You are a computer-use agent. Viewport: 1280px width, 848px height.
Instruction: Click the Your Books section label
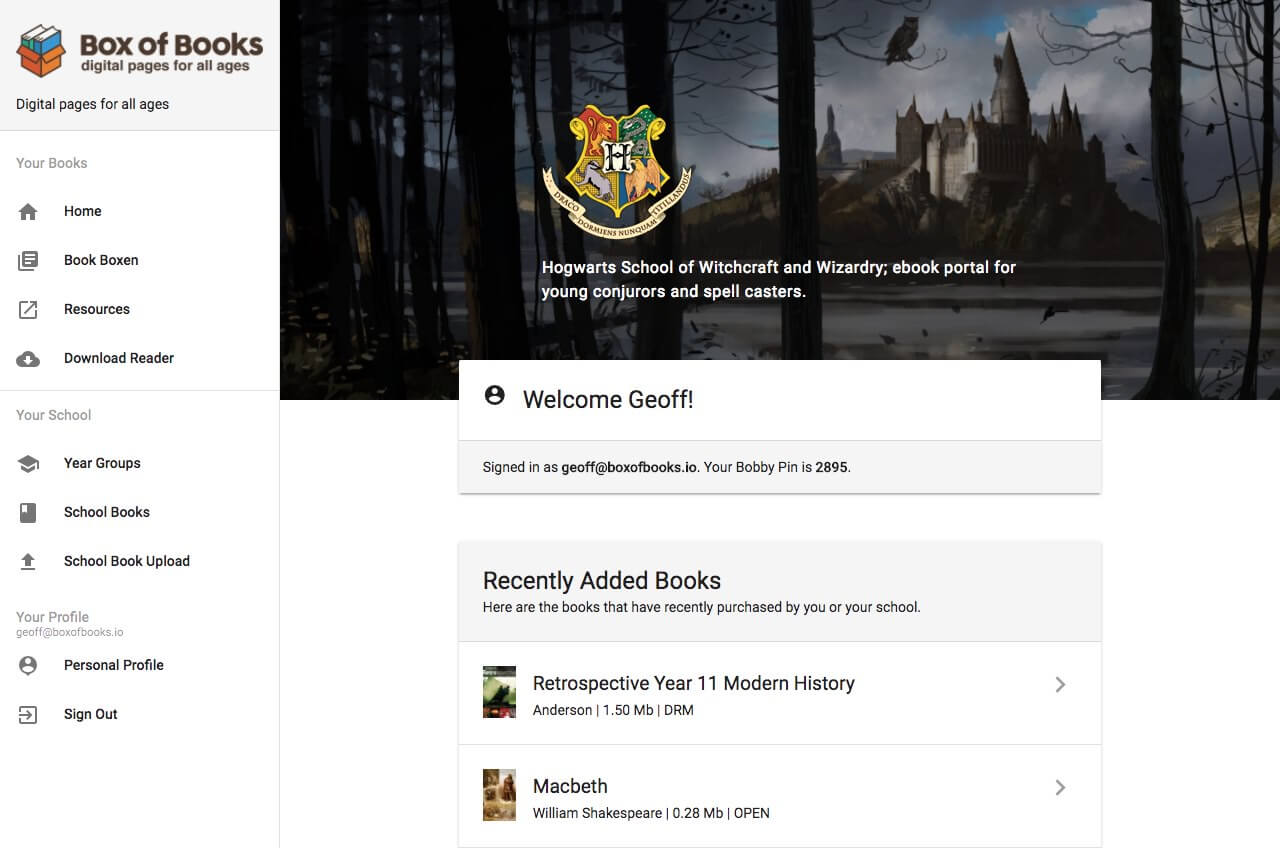[x=51, y=163]
